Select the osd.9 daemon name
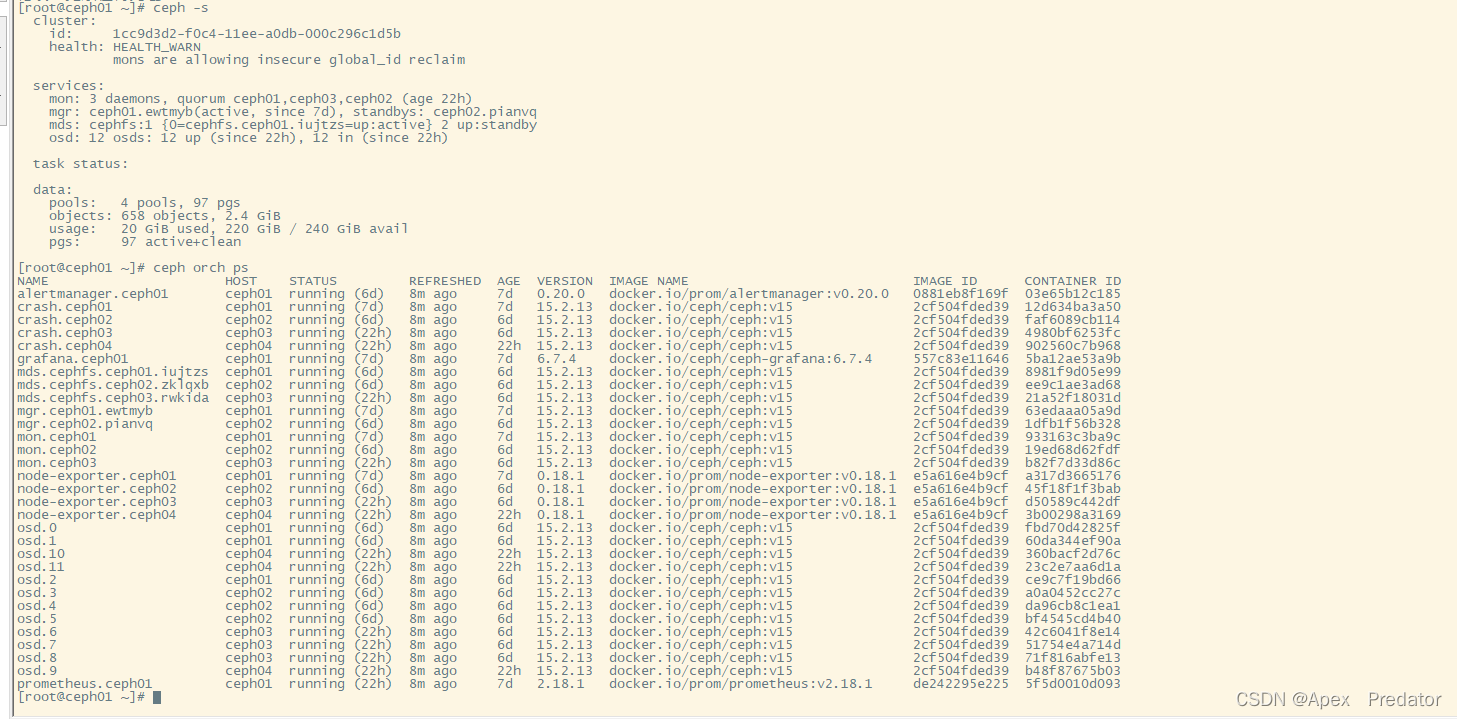This screenshot has height=719, width=1457. 37,671
